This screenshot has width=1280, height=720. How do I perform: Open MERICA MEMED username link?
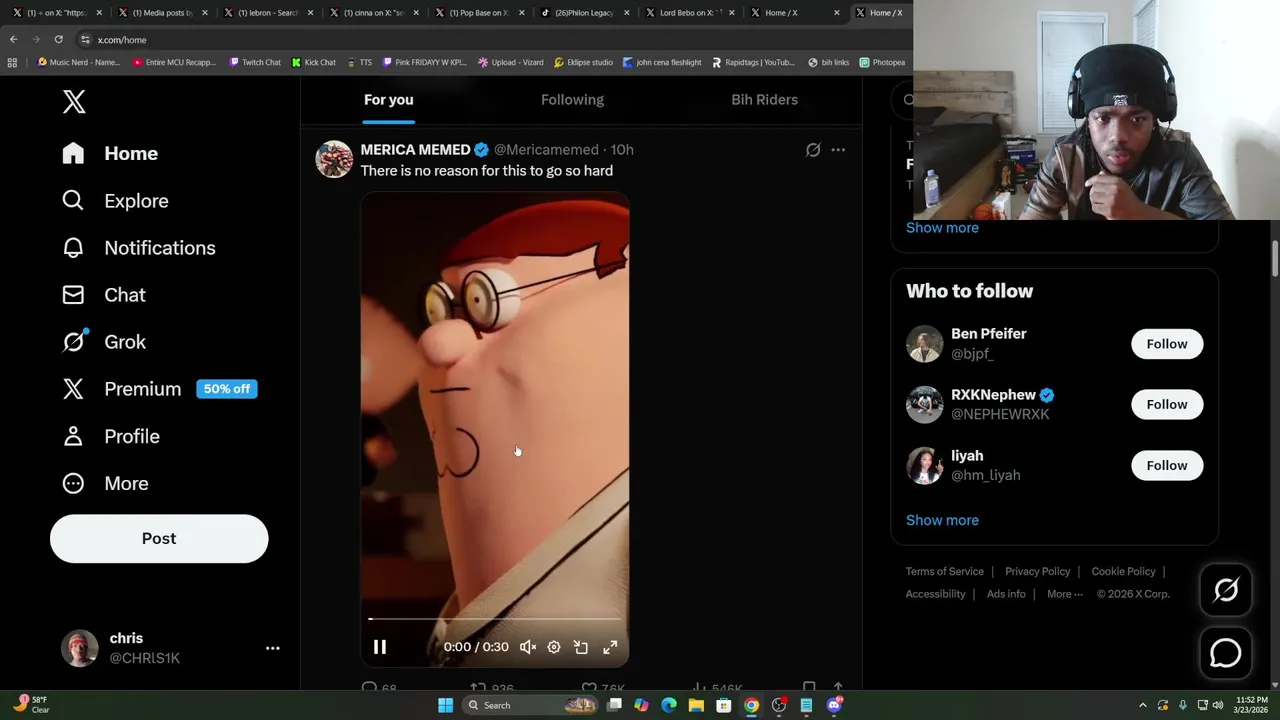click(x=415, y=149)
